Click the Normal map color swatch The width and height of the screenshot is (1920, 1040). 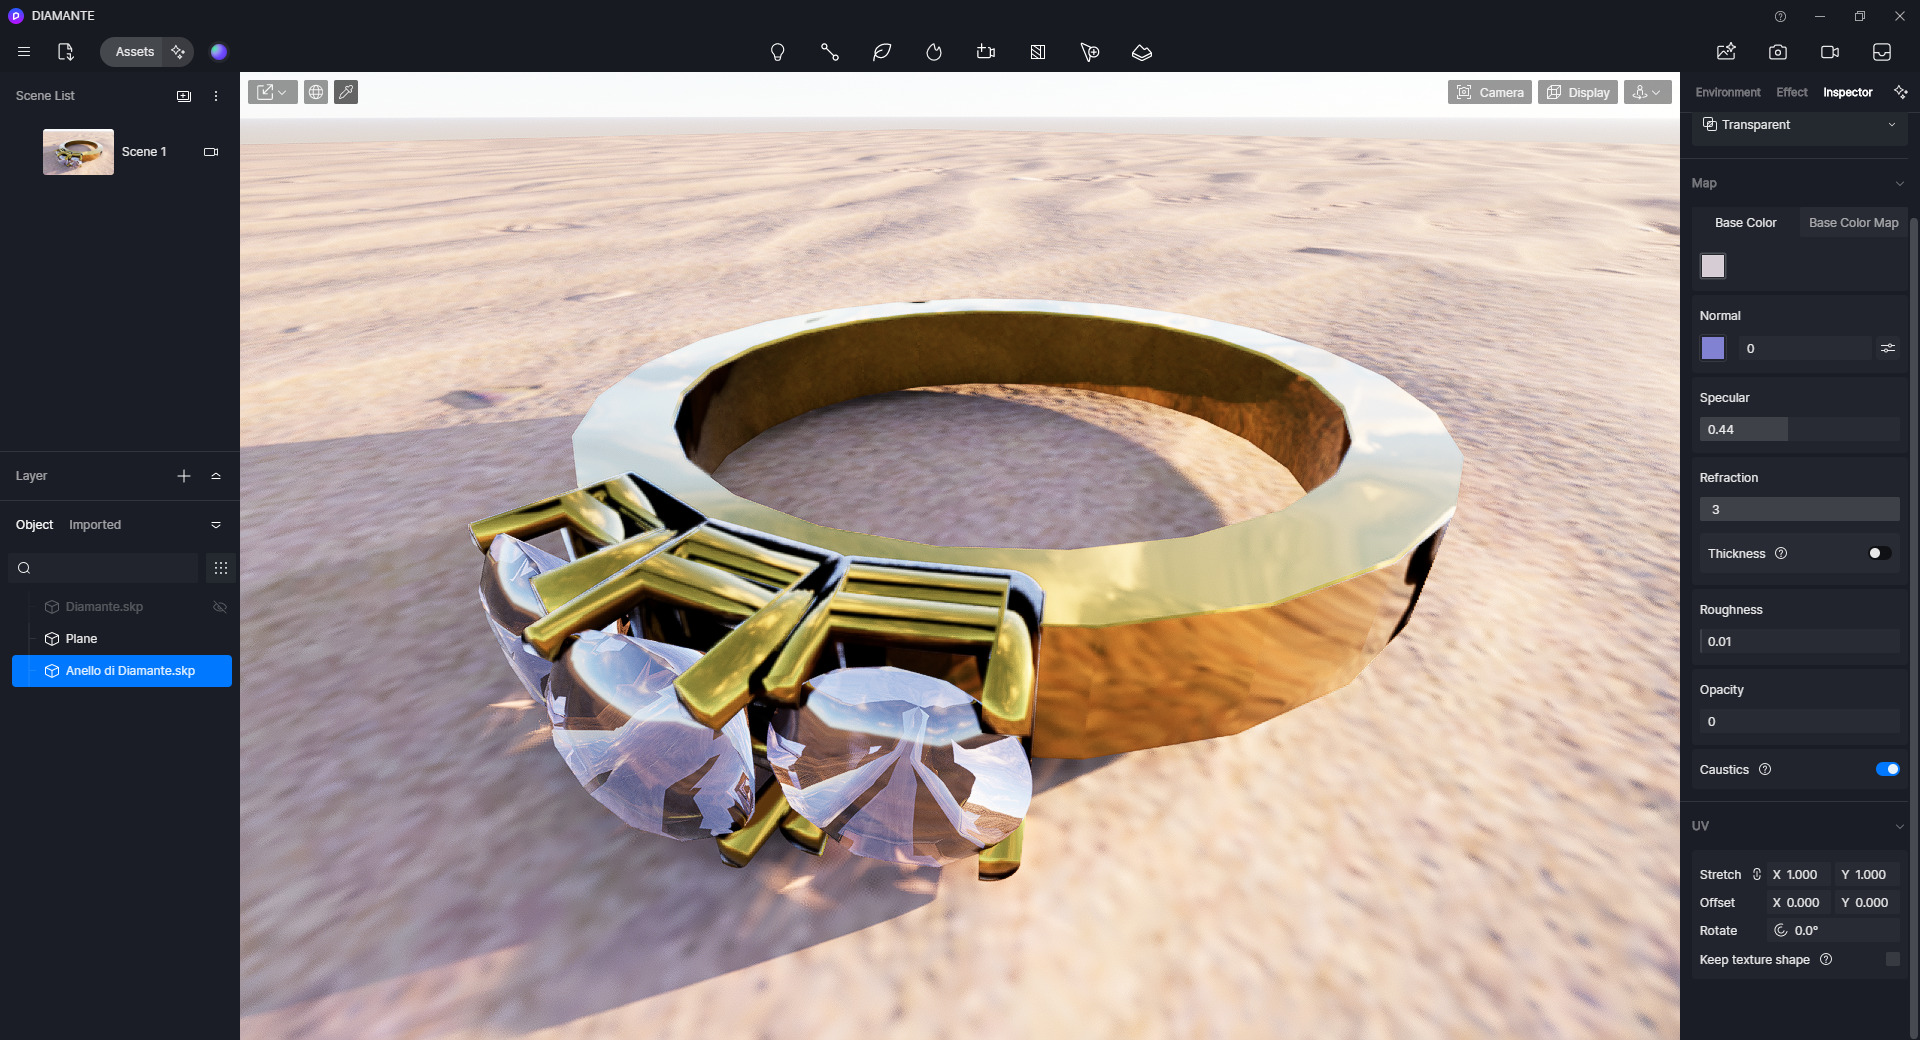pos(1713,348)
